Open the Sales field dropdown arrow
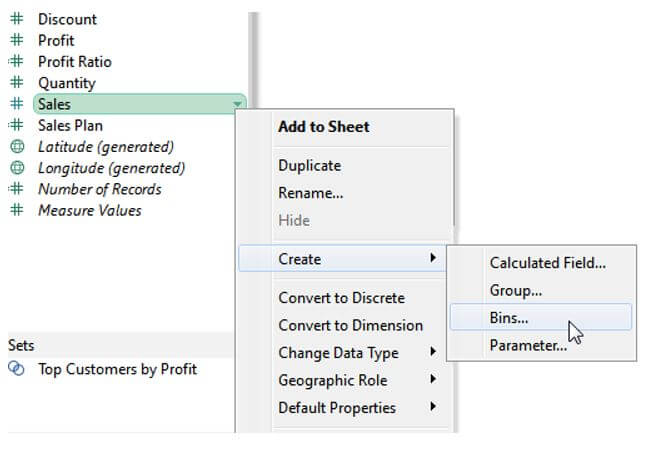Image resolution: width=654 pixels, height=451 pixels. tap(237, 104)
